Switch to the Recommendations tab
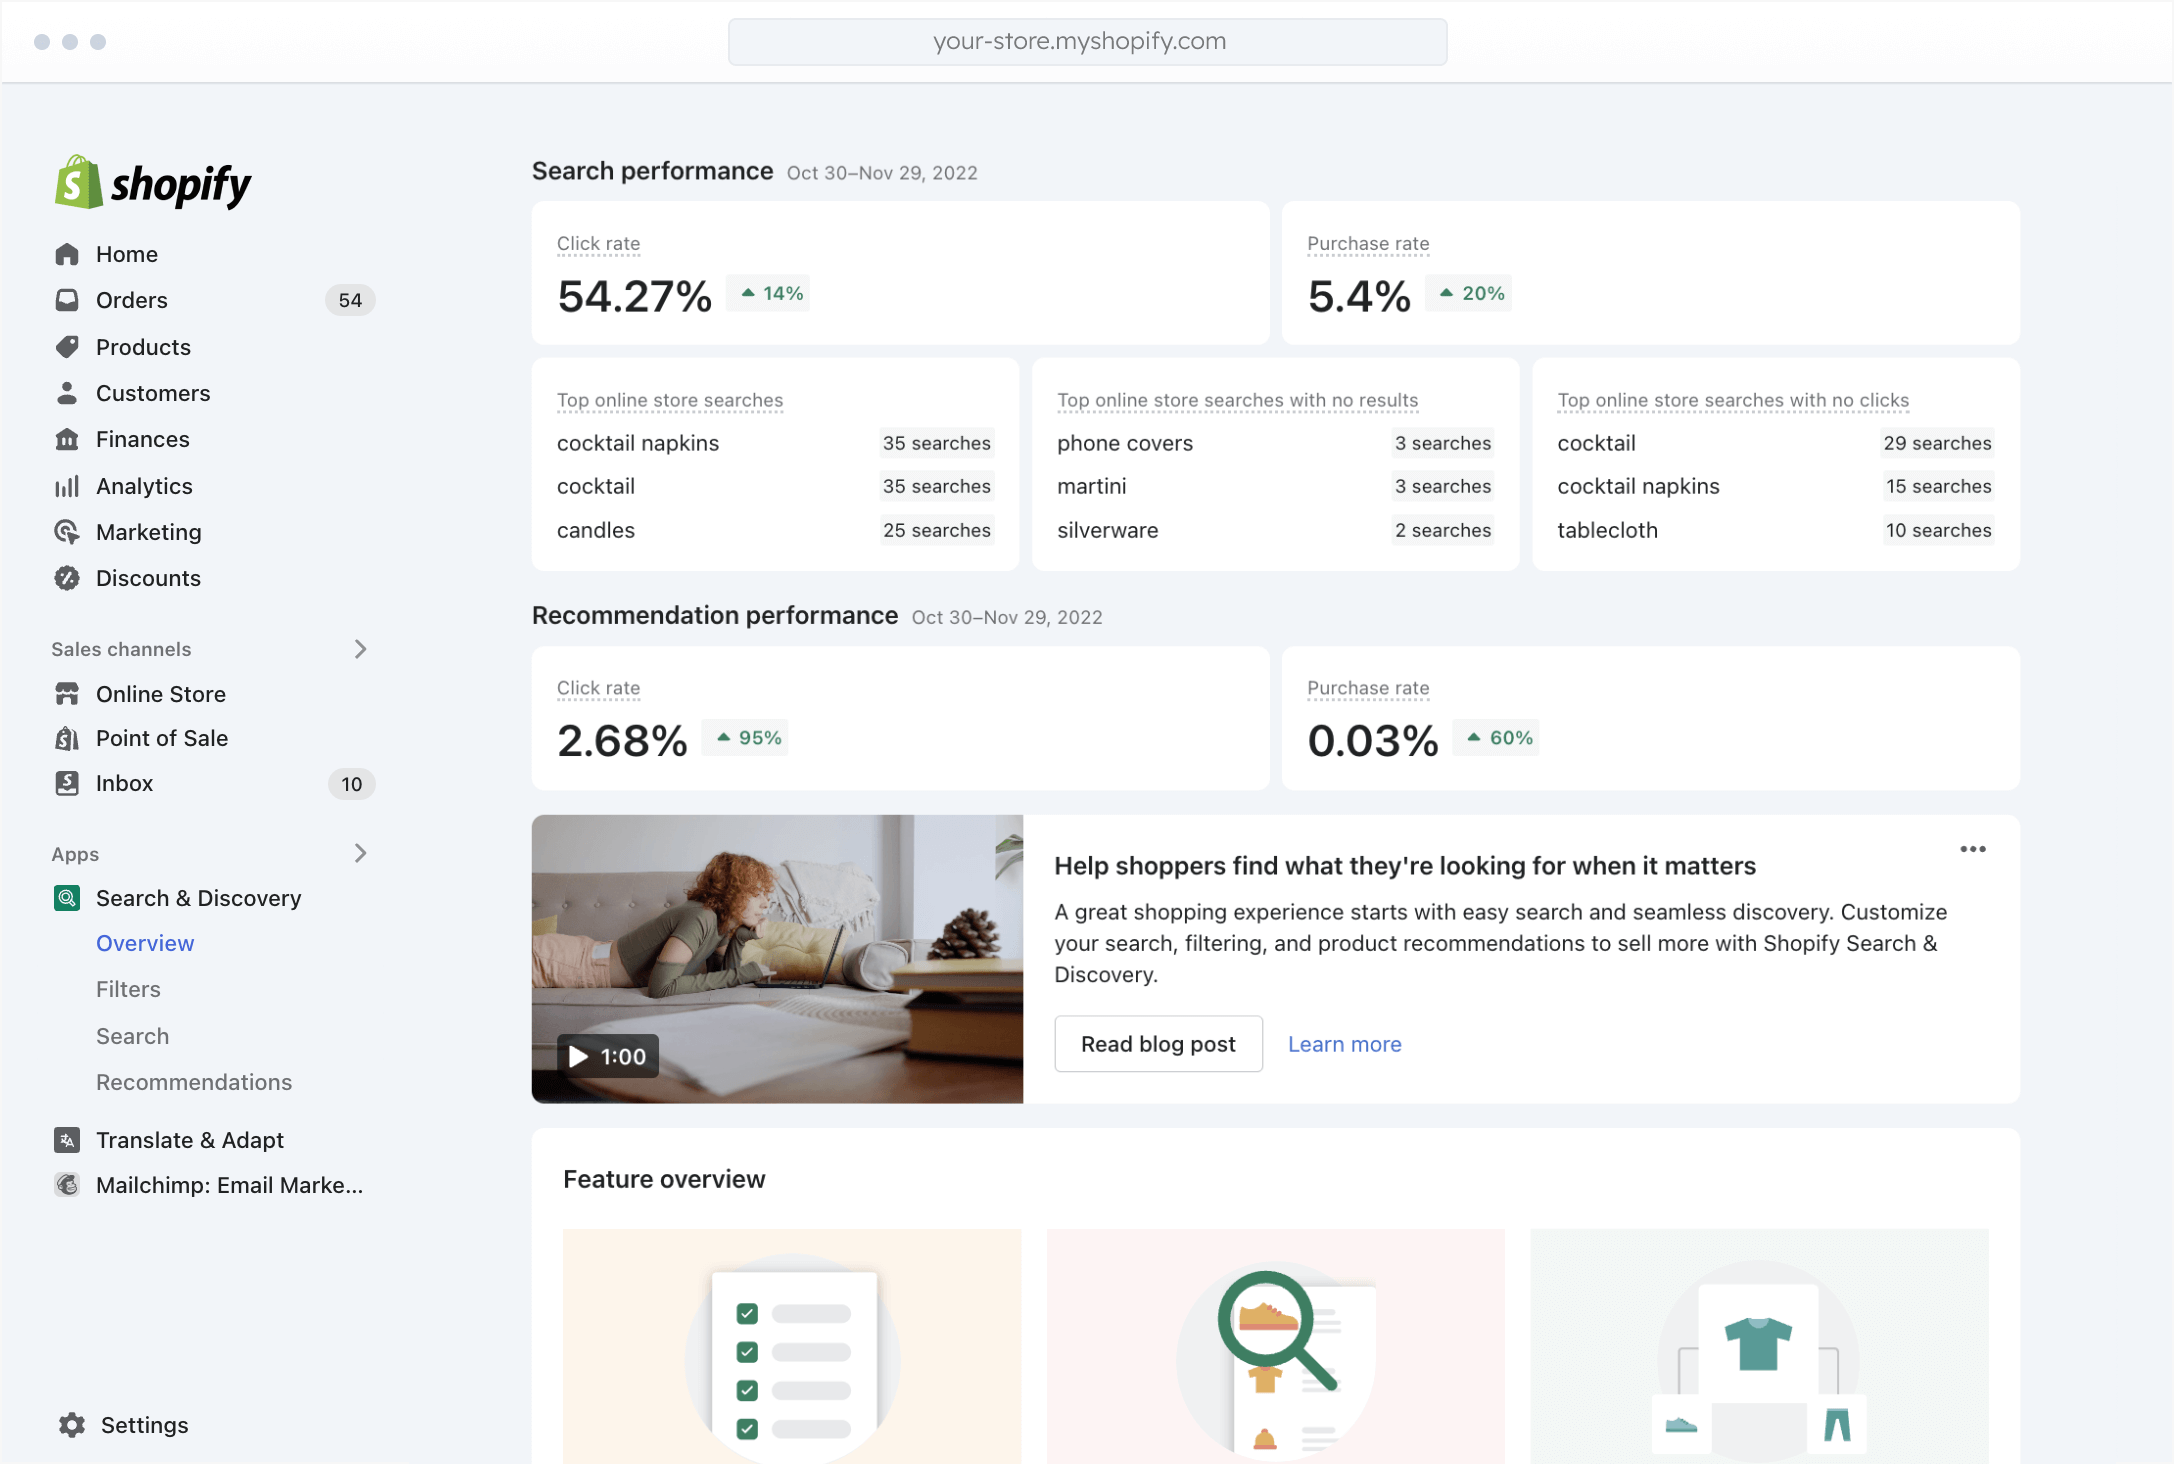2174x1464 pixels. pos(194,1082)
